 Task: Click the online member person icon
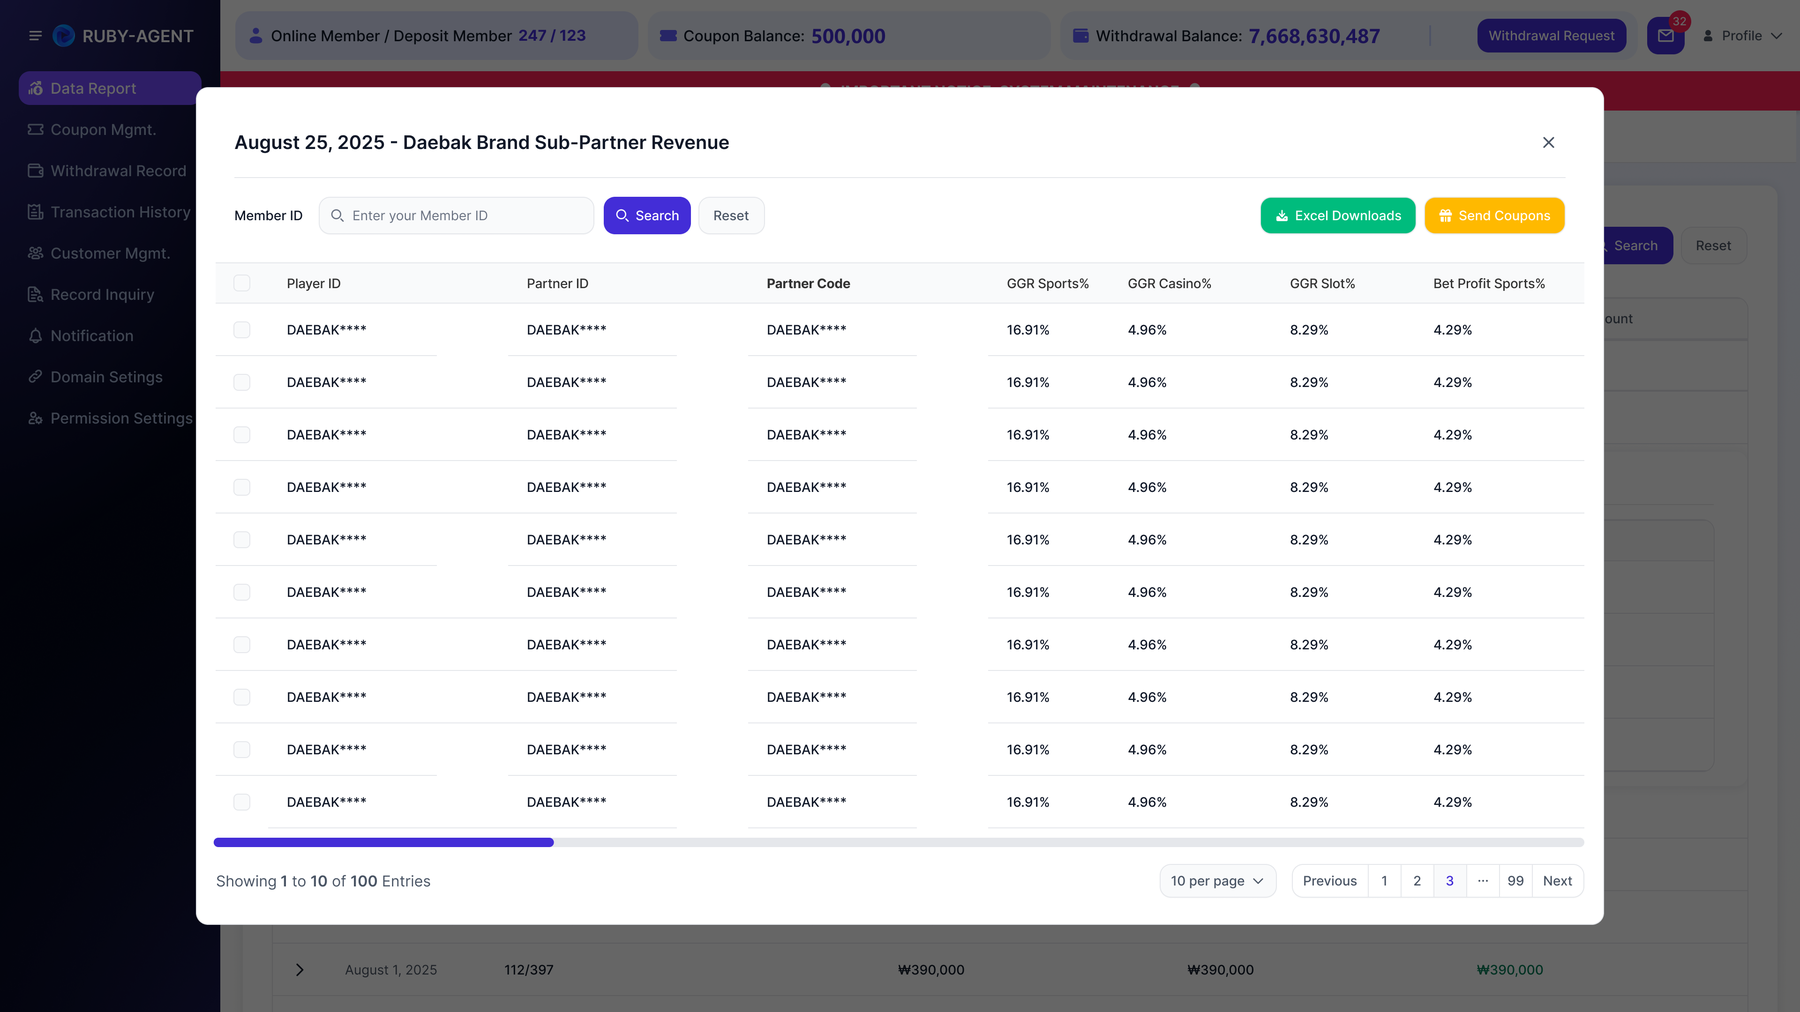pos(256,36)
